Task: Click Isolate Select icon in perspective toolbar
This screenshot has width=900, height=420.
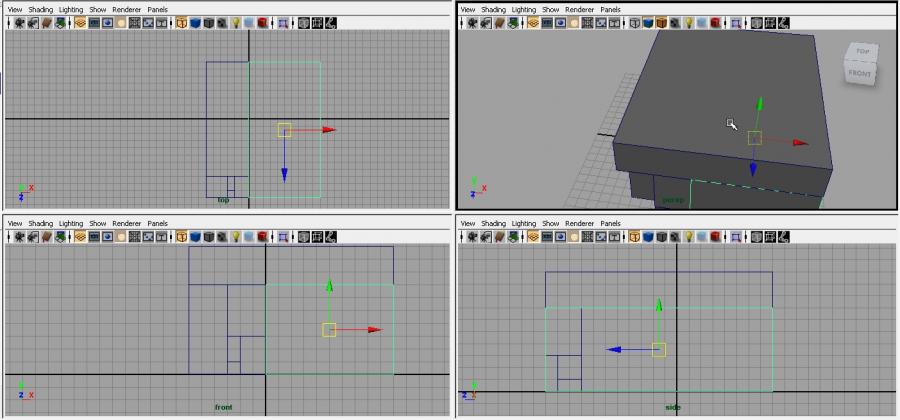Action: [x=737, y=23]
